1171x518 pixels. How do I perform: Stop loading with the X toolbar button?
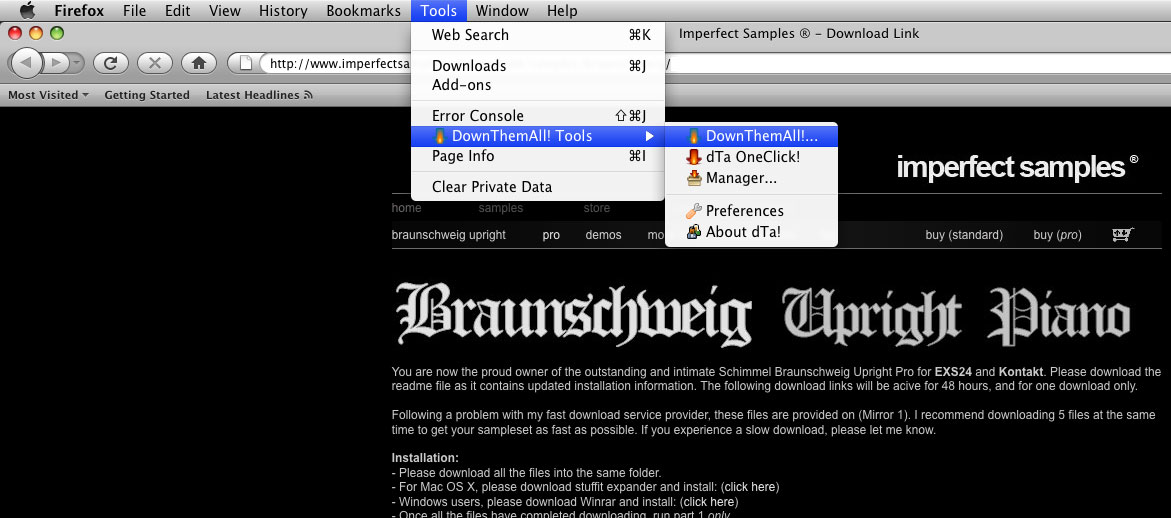(155, 63)
